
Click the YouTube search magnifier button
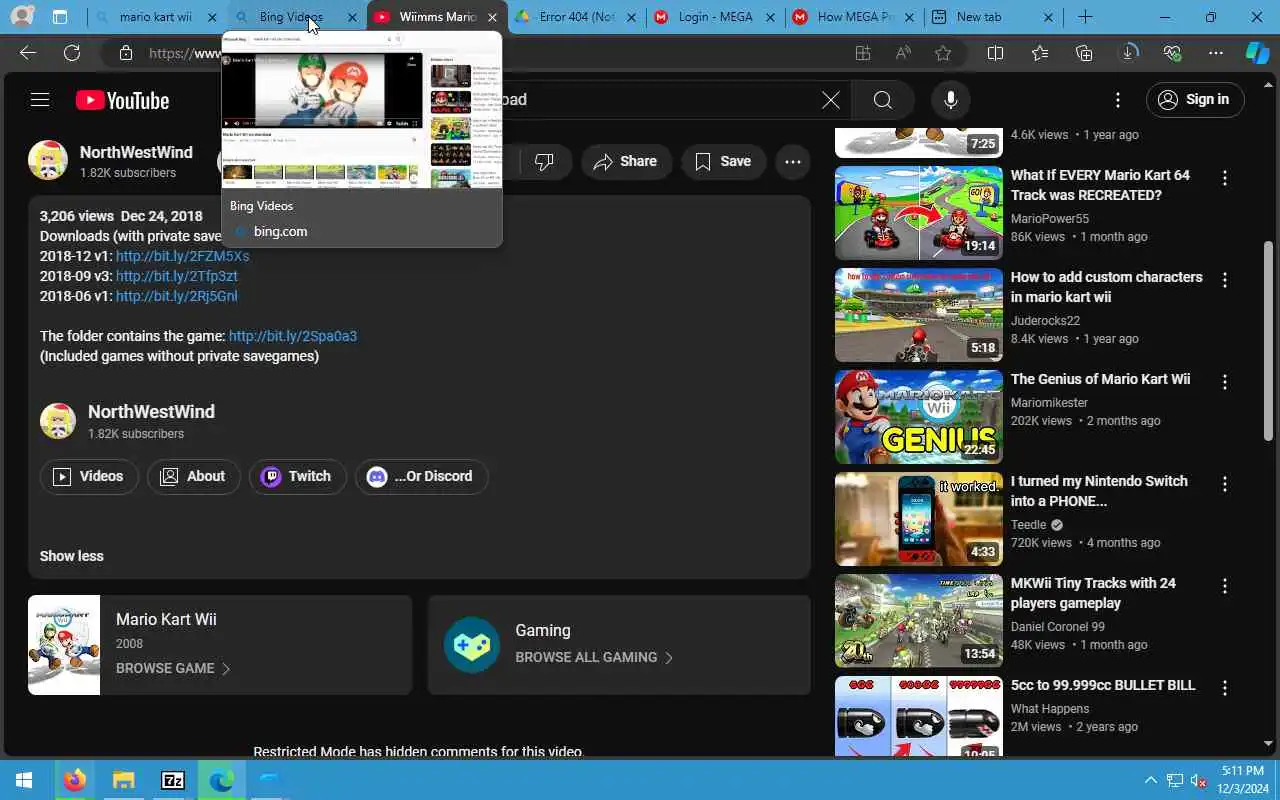point(882,99)
